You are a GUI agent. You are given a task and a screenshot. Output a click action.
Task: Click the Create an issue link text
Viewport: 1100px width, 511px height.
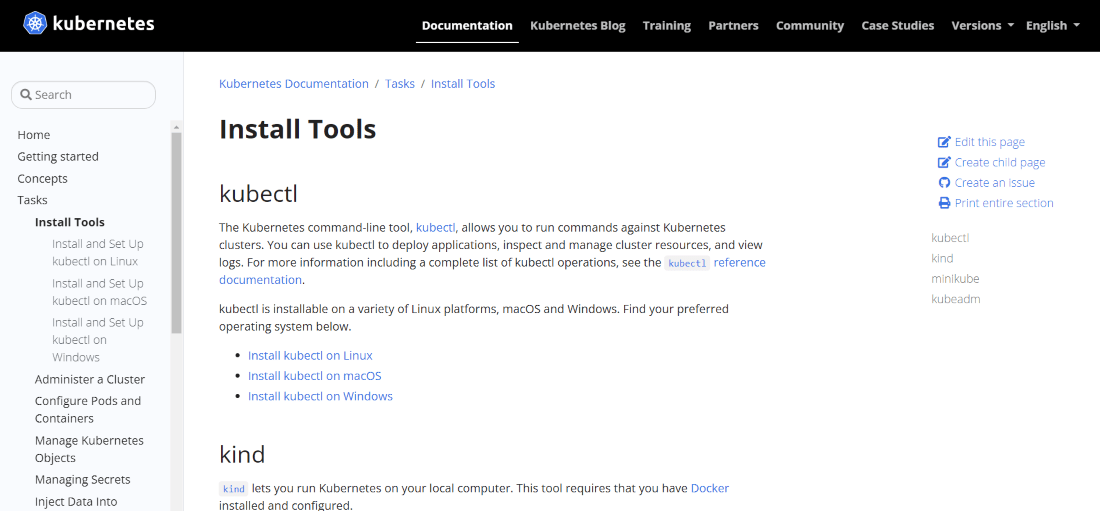[995, 182]
